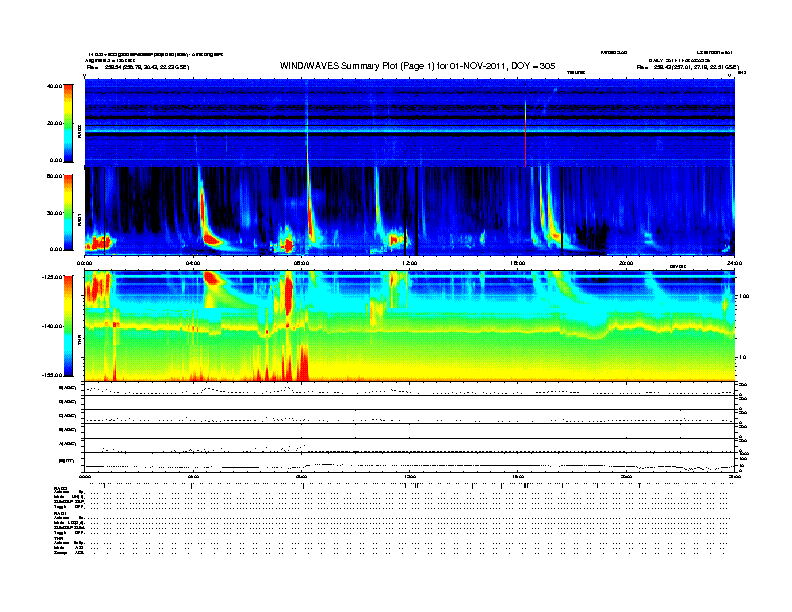Click the WIND/WAVES Summary Plot title
This screenshot has height=612, width=792.
click(417, 66)
